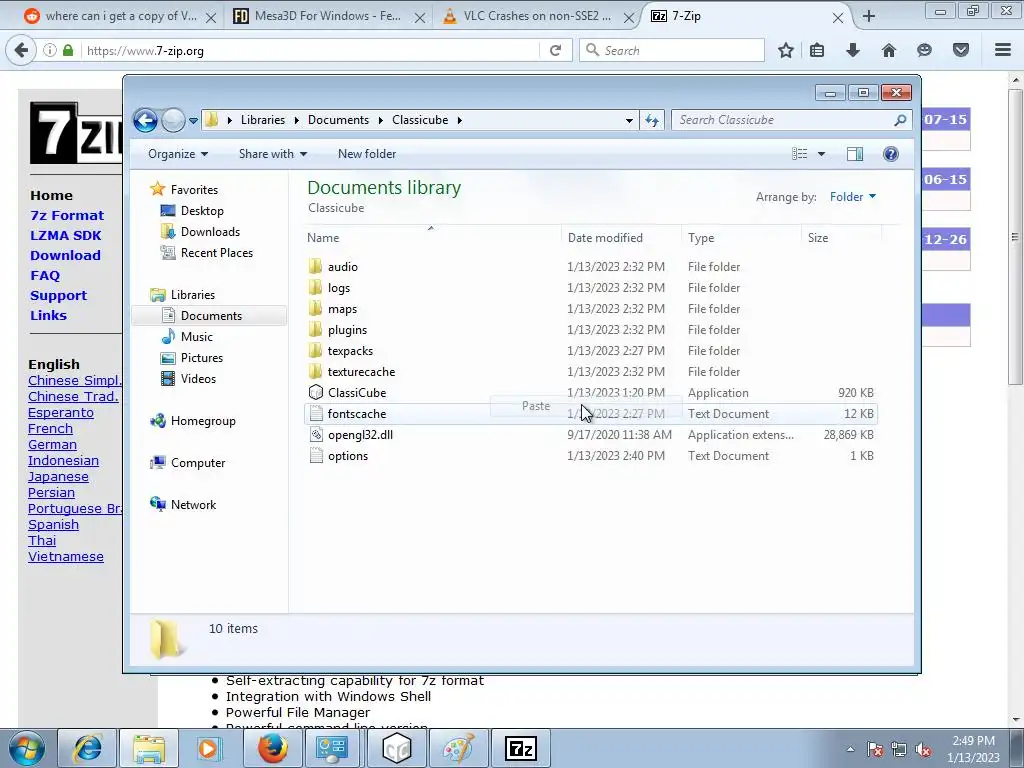Open Explorer's recent locations history arrow
Screen dimensions: 1024x768
tap(193, 121)
